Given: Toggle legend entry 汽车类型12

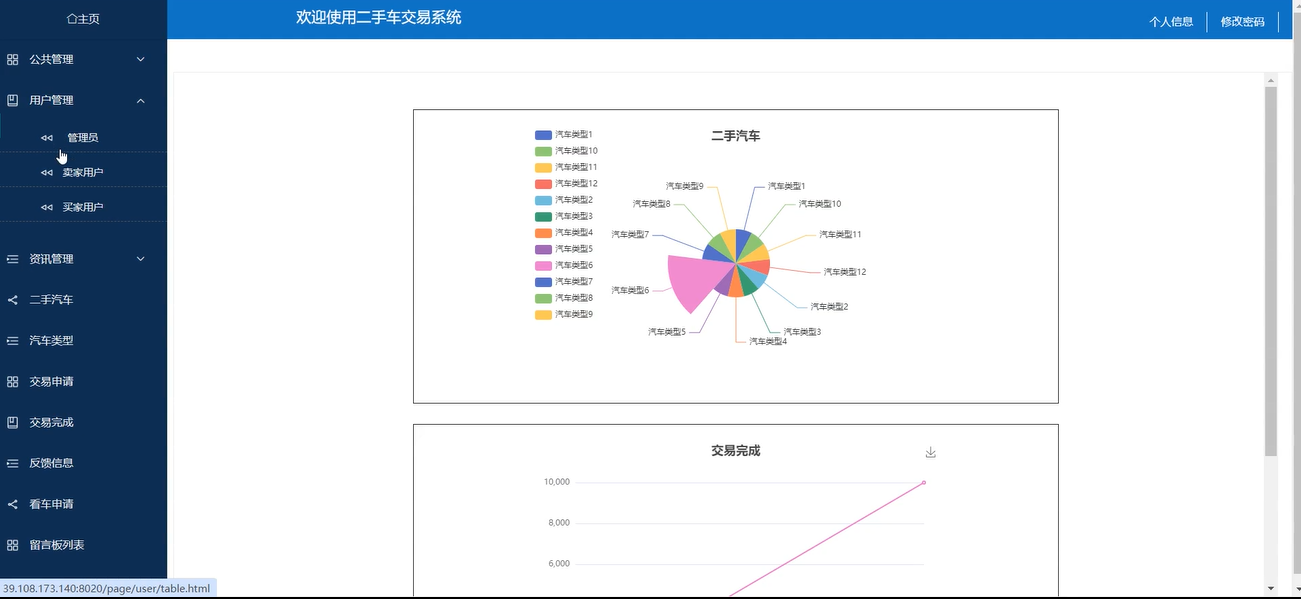Looking at the screenshot, I should 566,183.
